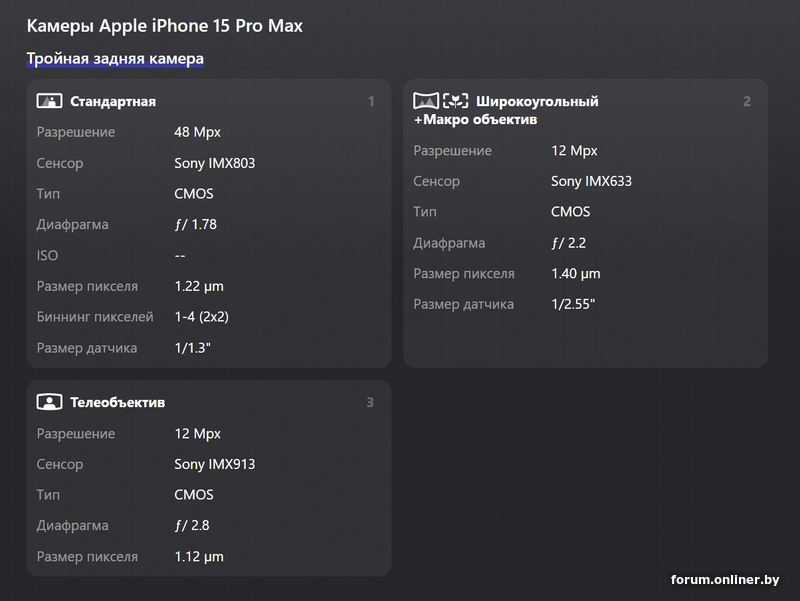Click the telephoto portrait icon
The width and height of the screenshot is (800, 601).
pyautogui.click(x=49, y=402)
